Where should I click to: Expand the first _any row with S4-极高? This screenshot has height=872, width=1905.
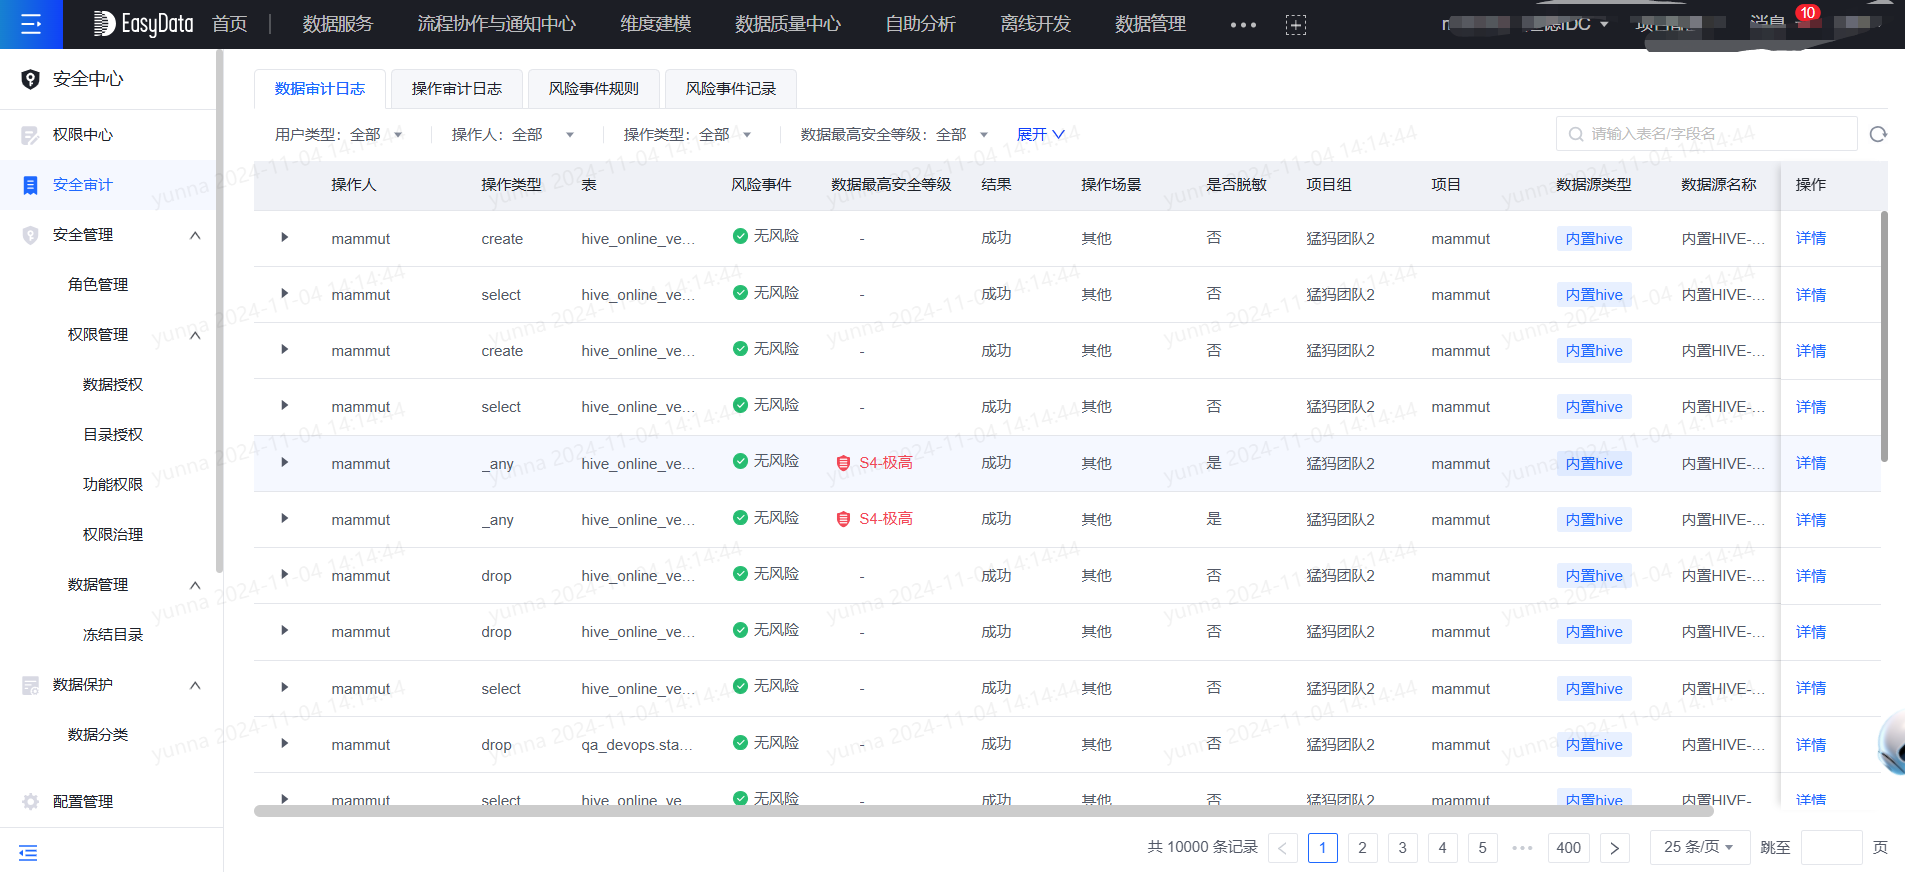pos(285,463)
